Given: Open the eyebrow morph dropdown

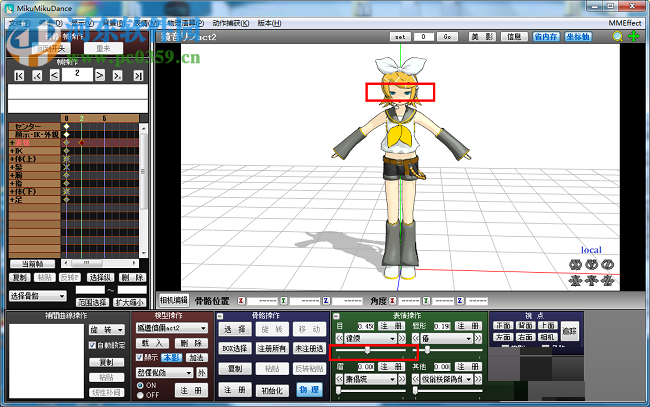Looking at the screenshot, I should coord(370,379).
